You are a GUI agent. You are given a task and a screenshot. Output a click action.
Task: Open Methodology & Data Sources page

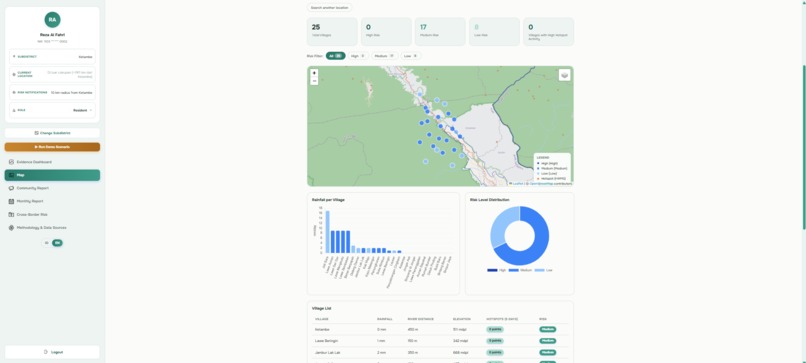point(52,227)
